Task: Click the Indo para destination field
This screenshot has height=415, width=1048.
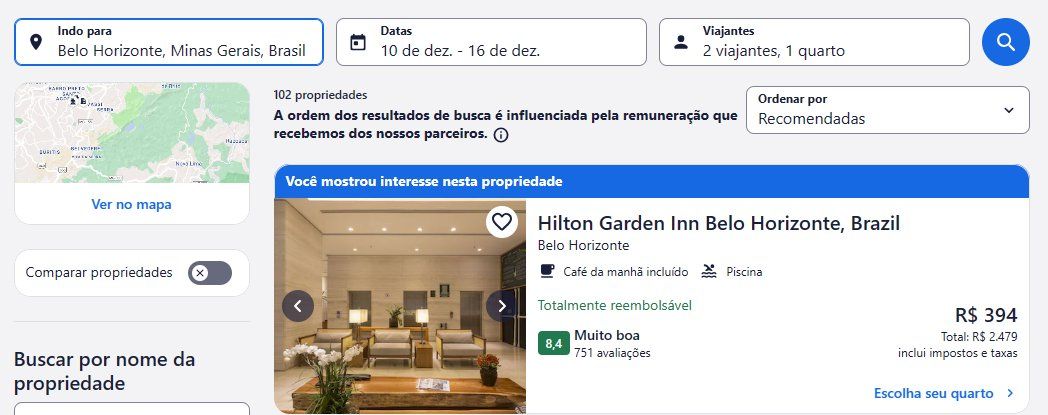Action: click(169, 42)
